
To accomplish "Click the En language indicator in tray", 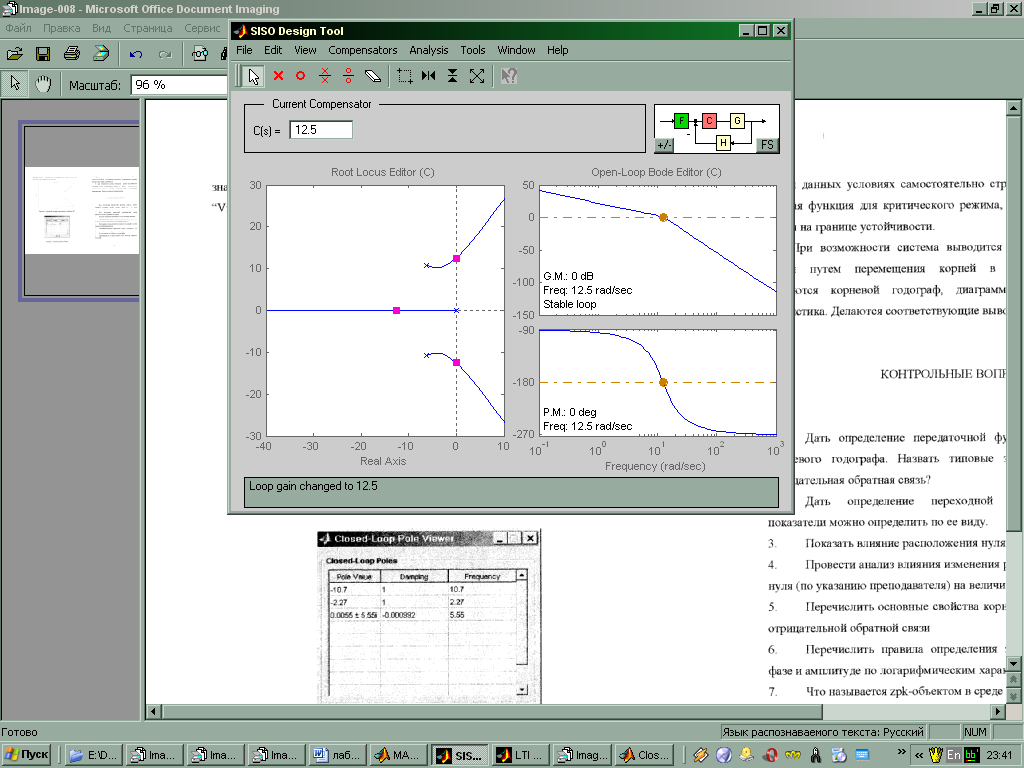I will click(x=953, y=755).
